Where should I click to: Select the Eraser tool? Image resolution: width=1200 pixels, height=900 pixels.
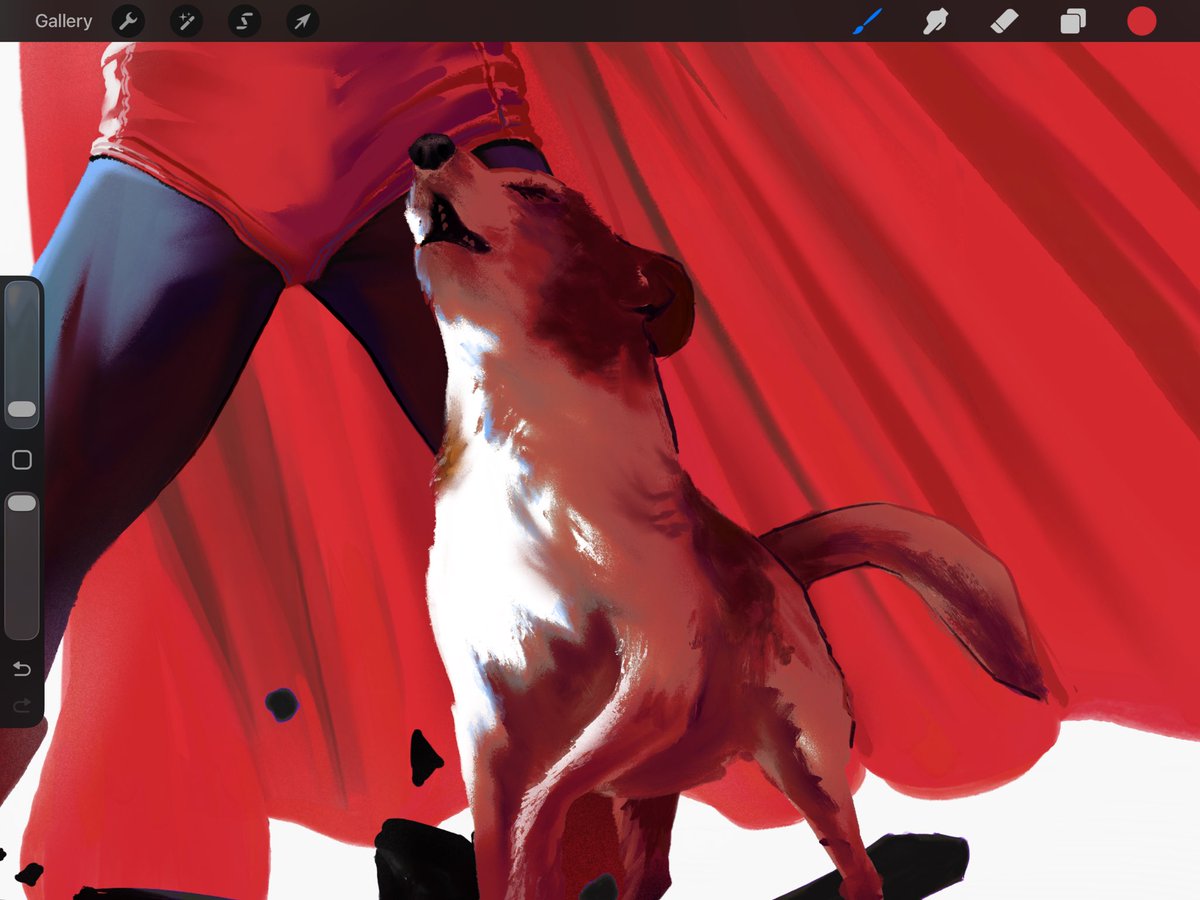coord(1004,21)
